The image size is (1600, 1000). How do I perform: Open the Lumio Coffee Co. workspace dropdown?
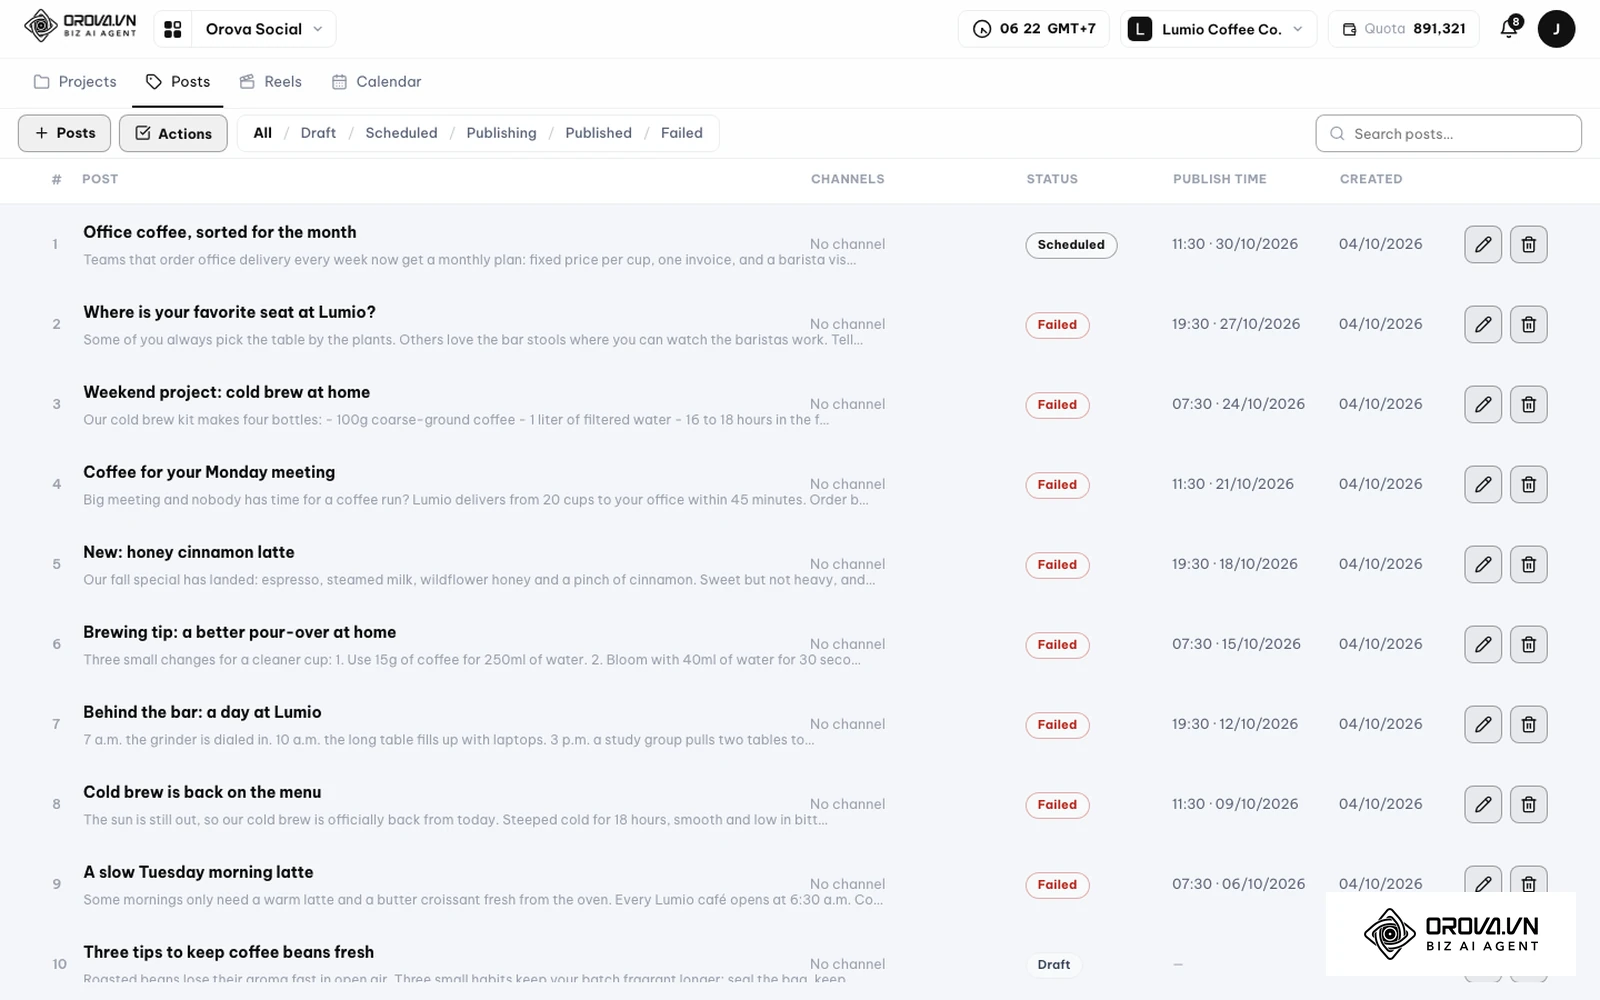[1218, 29]
